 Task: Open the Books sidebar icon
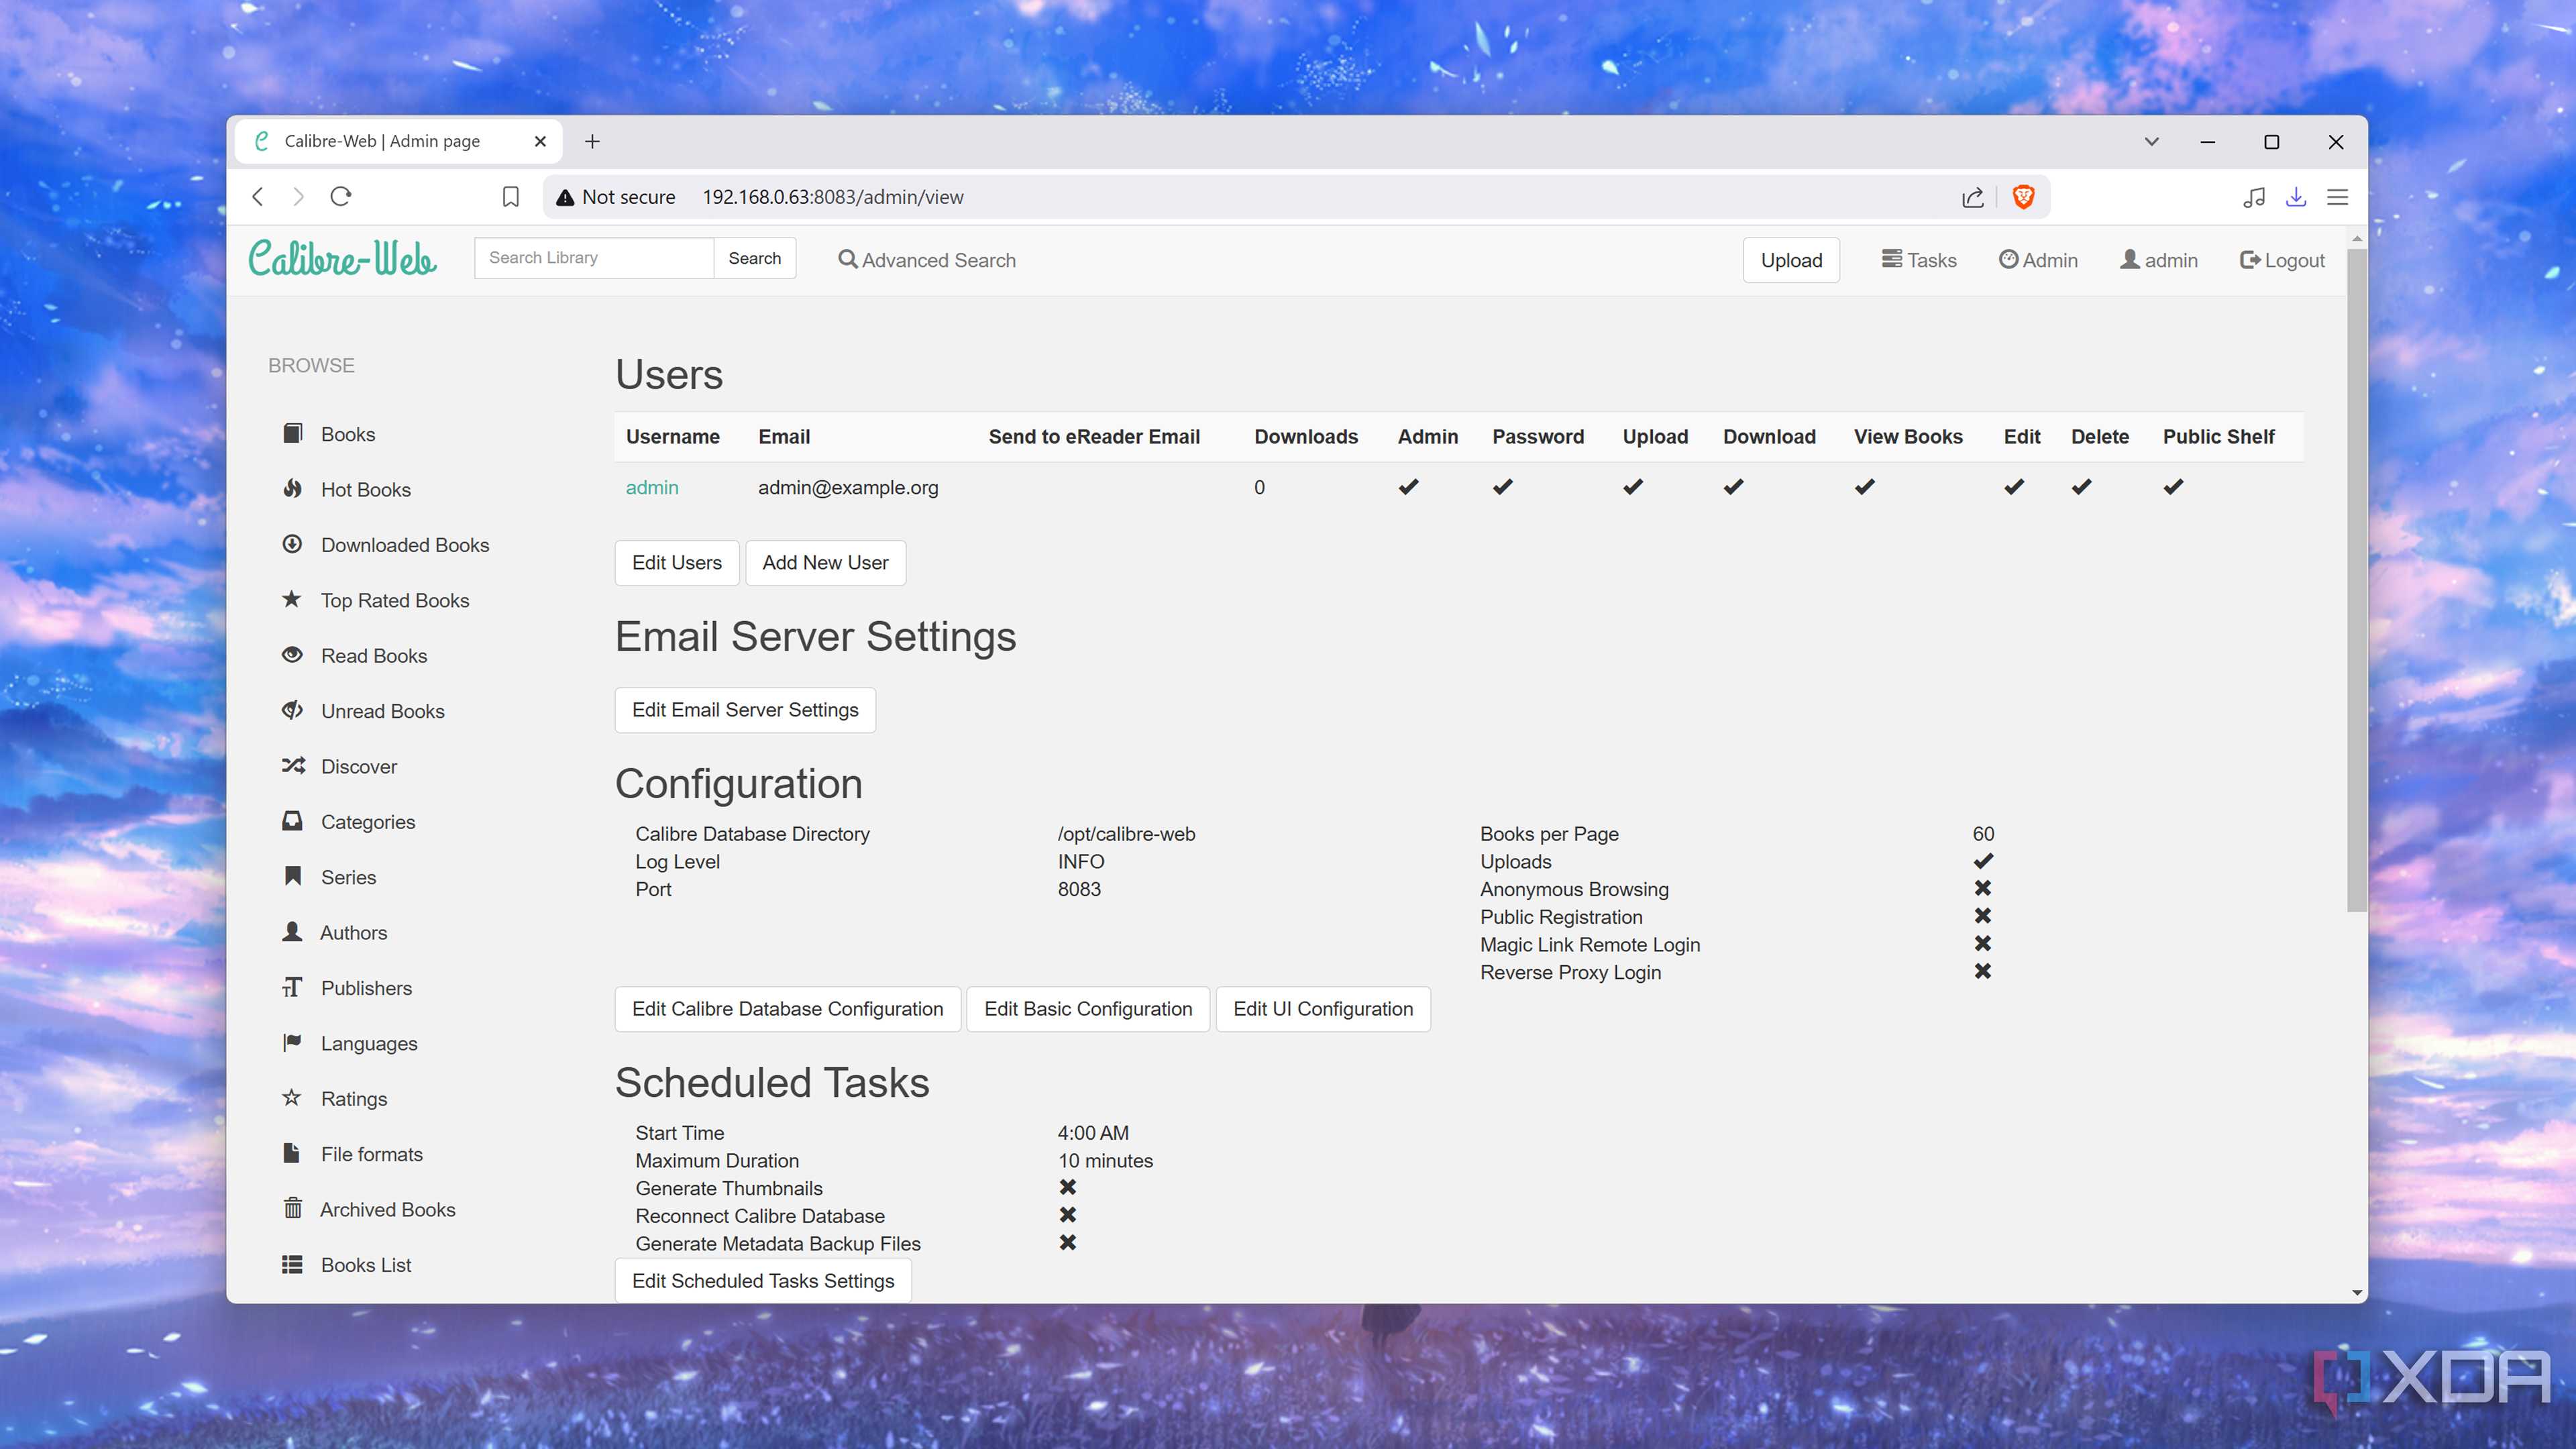pyautogui.click(x=292, y=433)
